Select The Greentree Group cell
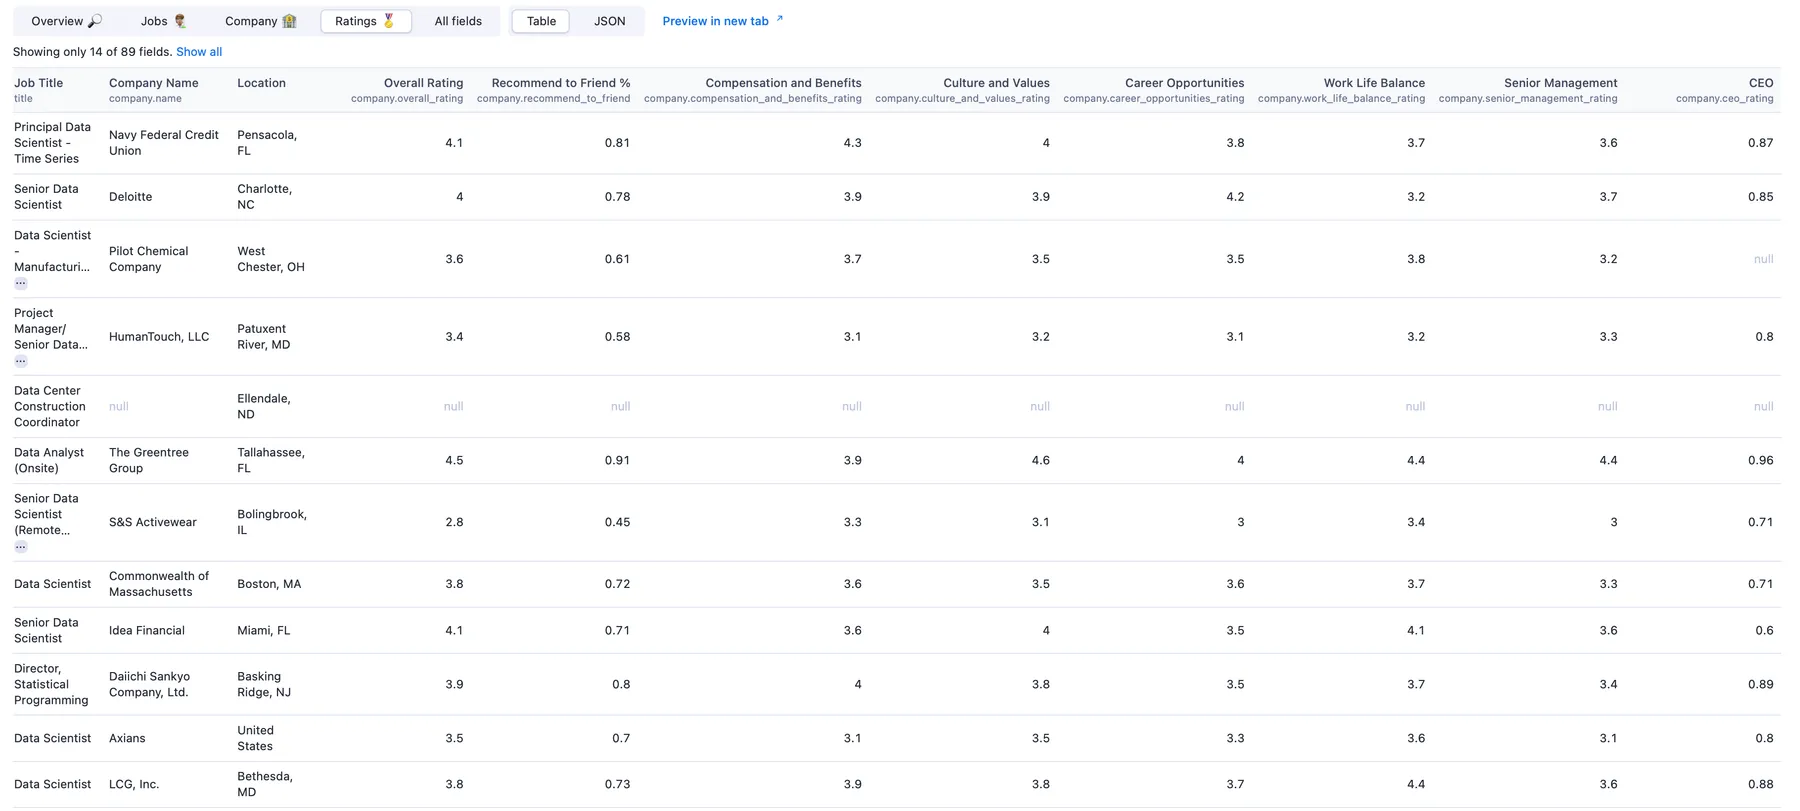This screenshot has width=1800, height=811. [x=149, y=460]
